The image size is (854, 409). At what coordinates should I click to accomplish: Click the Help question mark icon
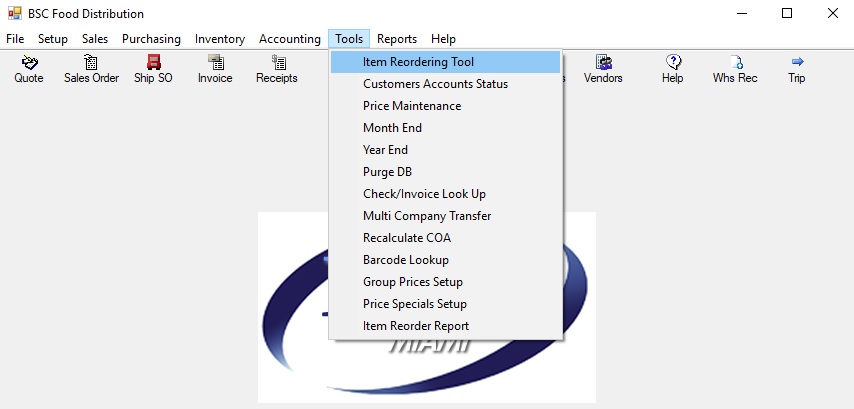[673, 69]
